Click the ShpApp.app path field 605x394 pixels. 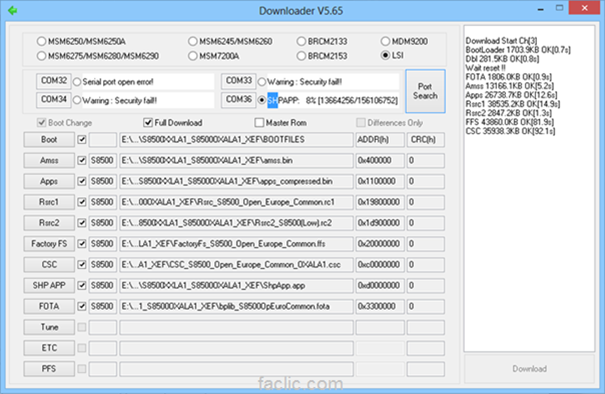click(x=236, y=286)
